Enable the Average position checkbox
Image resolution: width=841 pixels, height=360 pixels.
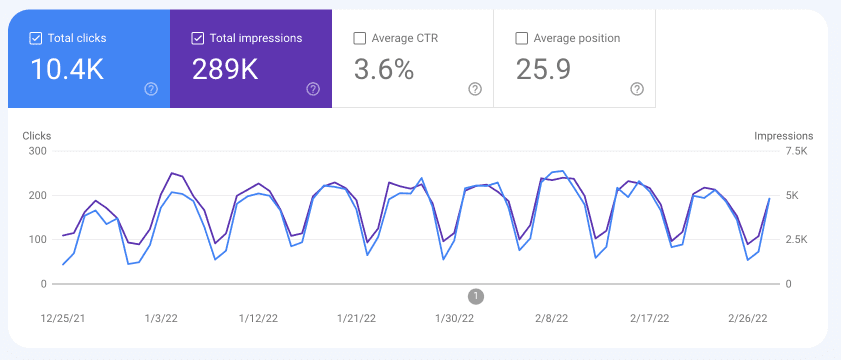coord(521,39)
